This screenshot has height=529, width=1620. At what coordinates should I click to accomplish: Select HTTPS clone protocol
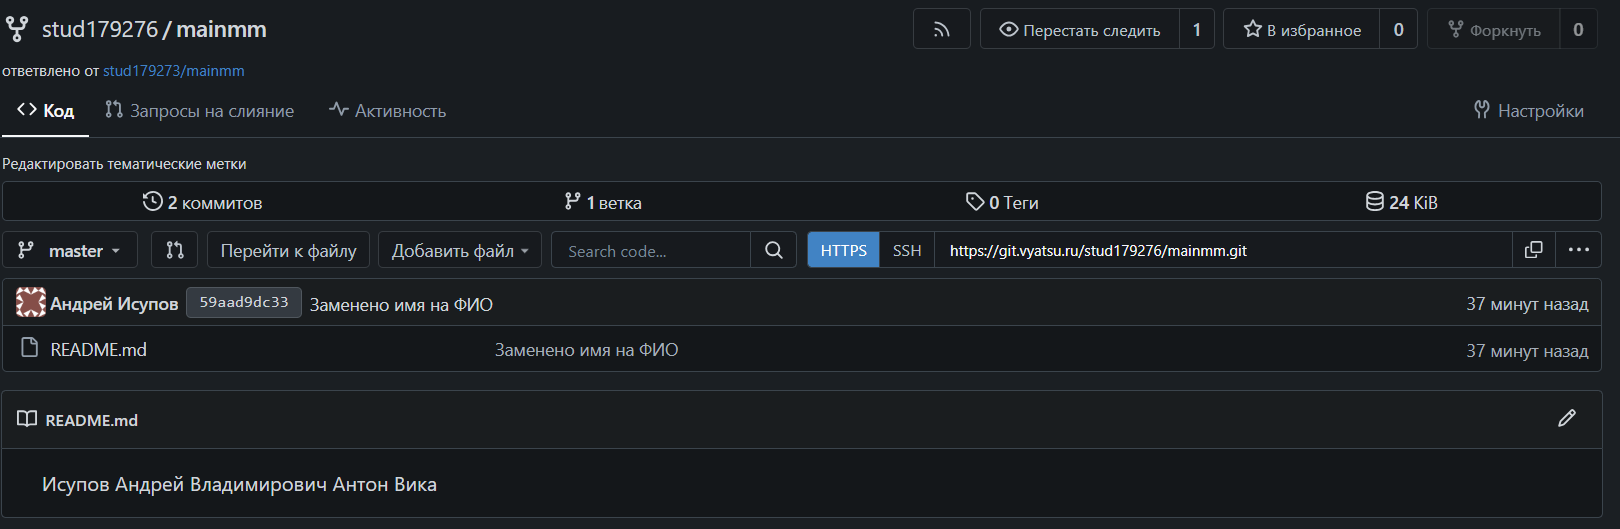point(843,250)
